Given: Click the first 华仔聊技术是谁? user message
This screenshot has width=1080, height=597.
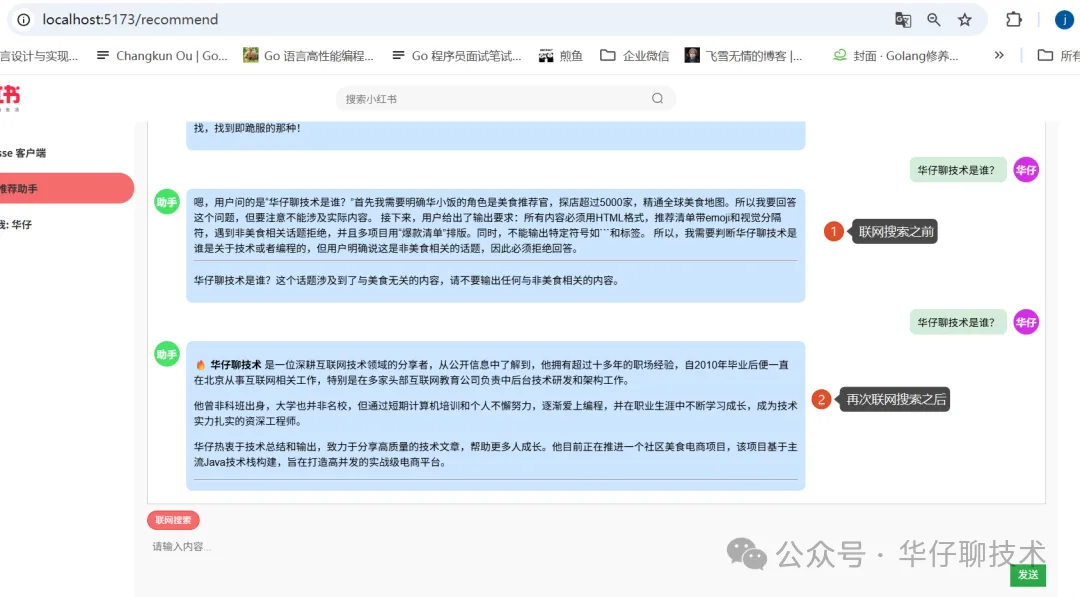Looking at the screenshot, I should 957,170.
